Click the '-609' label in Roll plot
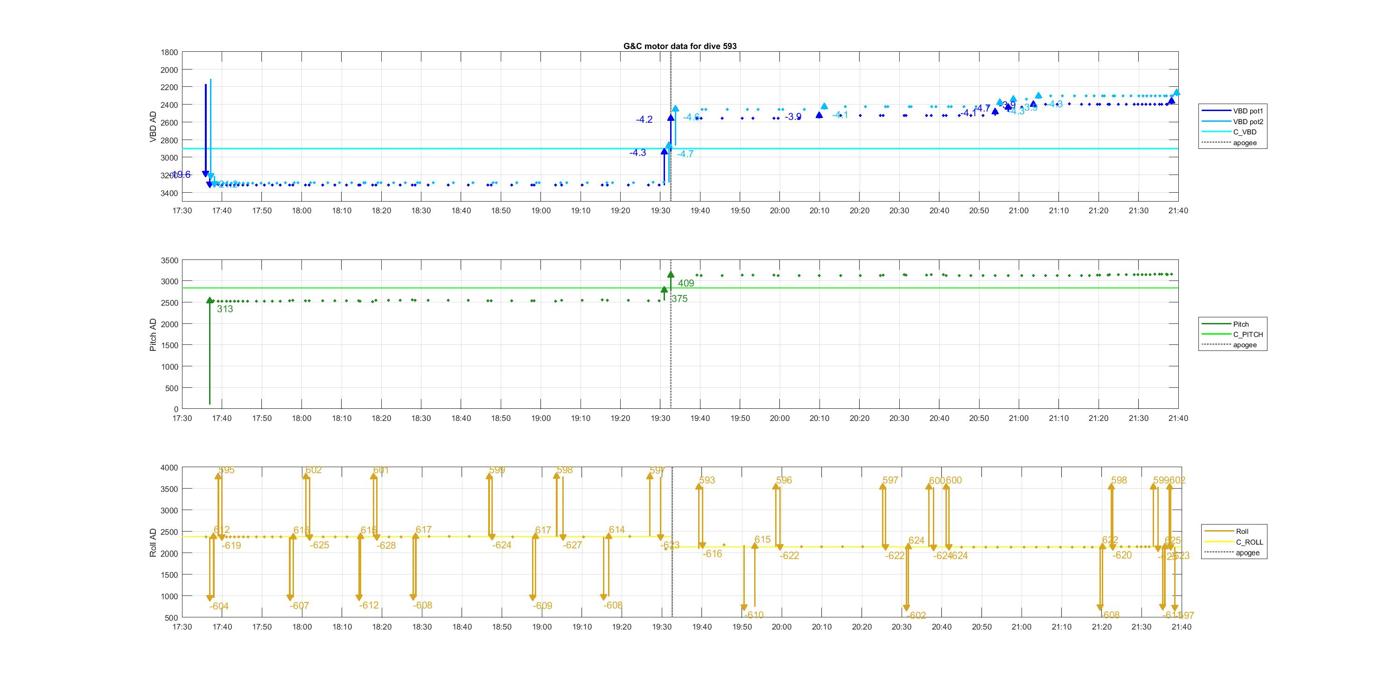This screenshot has width=1400, height=693. (542, 606)
